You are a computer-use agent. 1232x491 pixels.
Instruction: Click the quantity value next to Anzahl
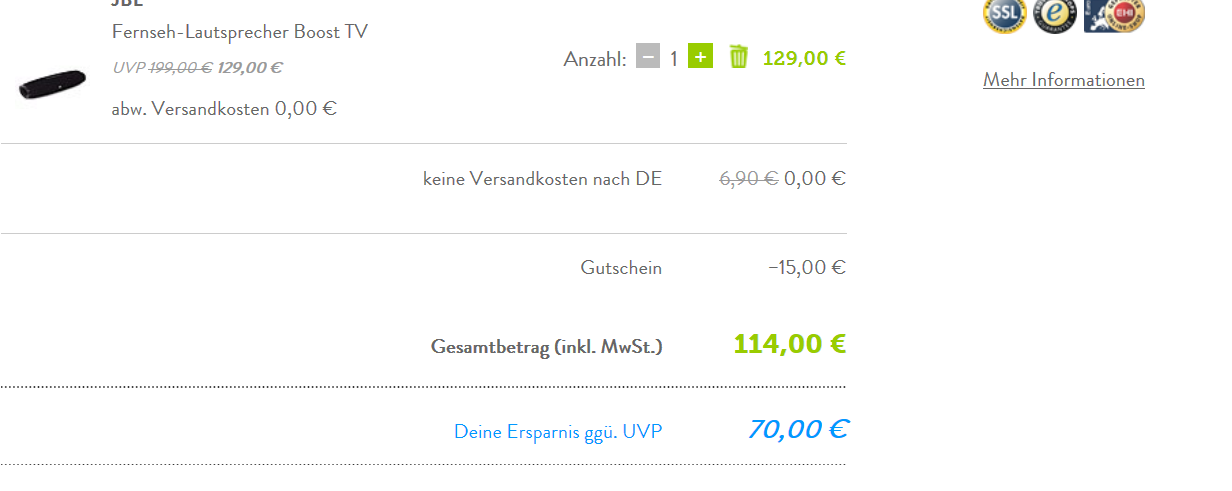pos(674,58)
